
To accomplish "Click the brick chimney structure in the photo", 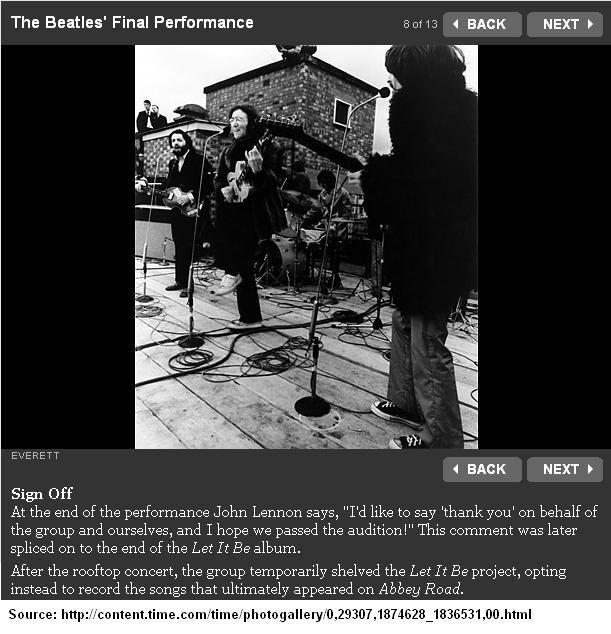I will pyautogui.click(x=289, y=109).
